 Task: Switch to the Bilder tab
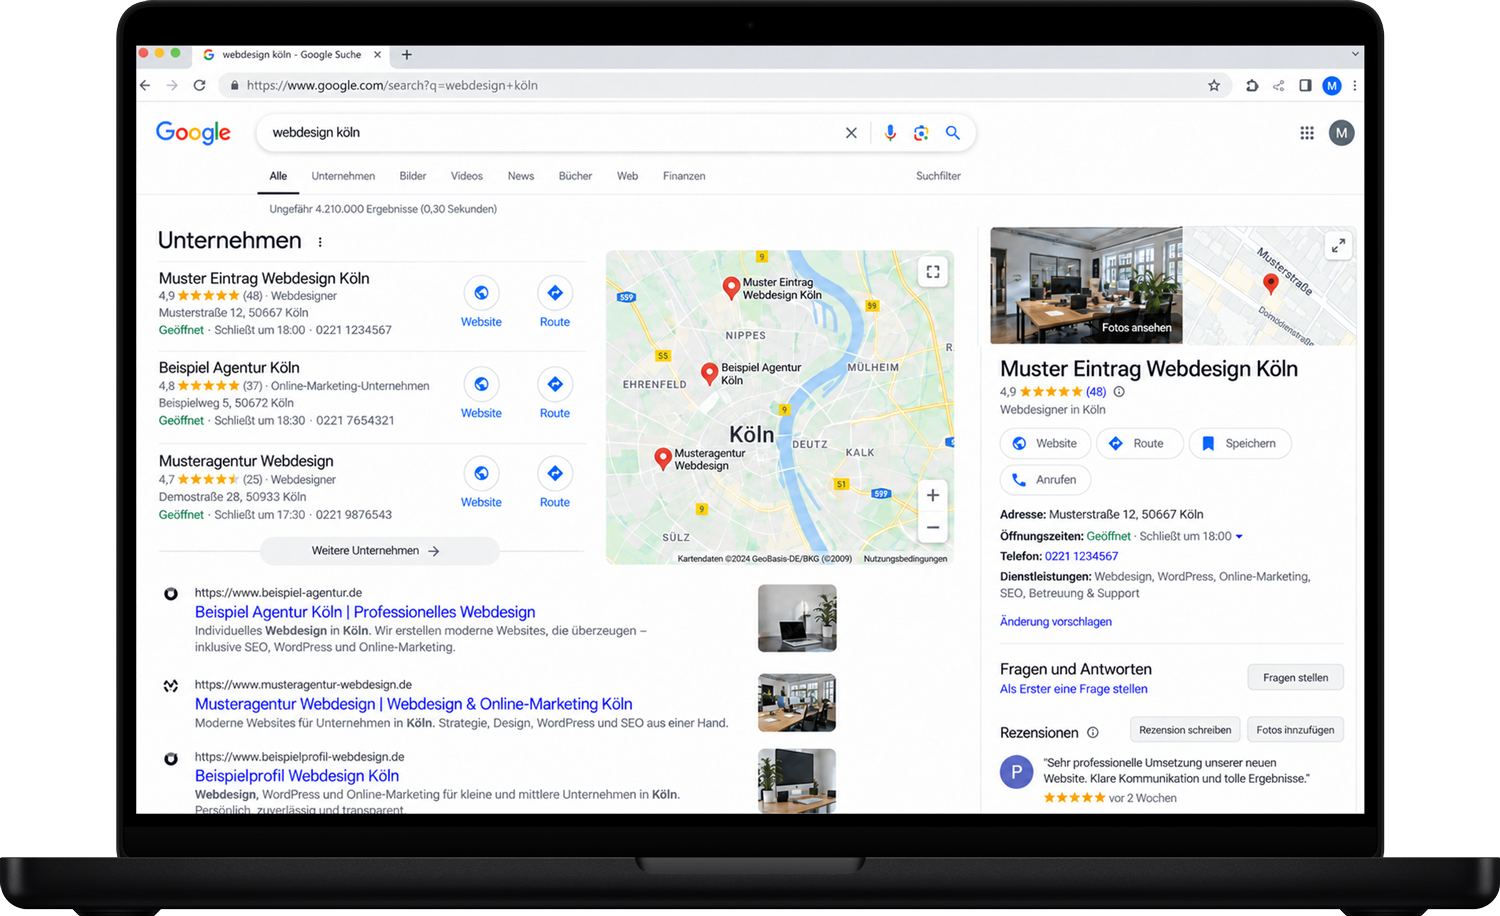click(x=413, y=176)
